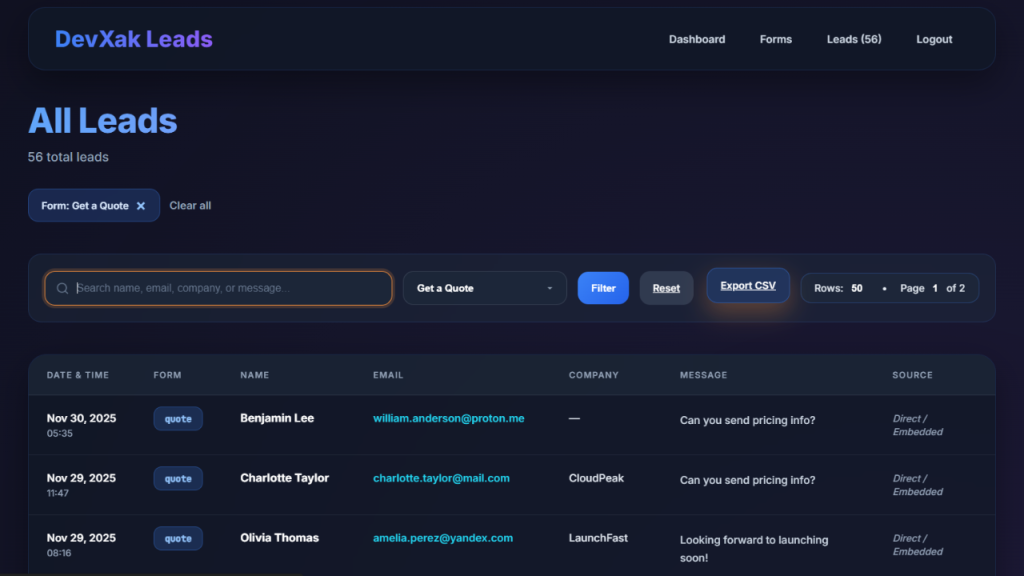Change the Rows value from 50

click(x=857, y=288)
